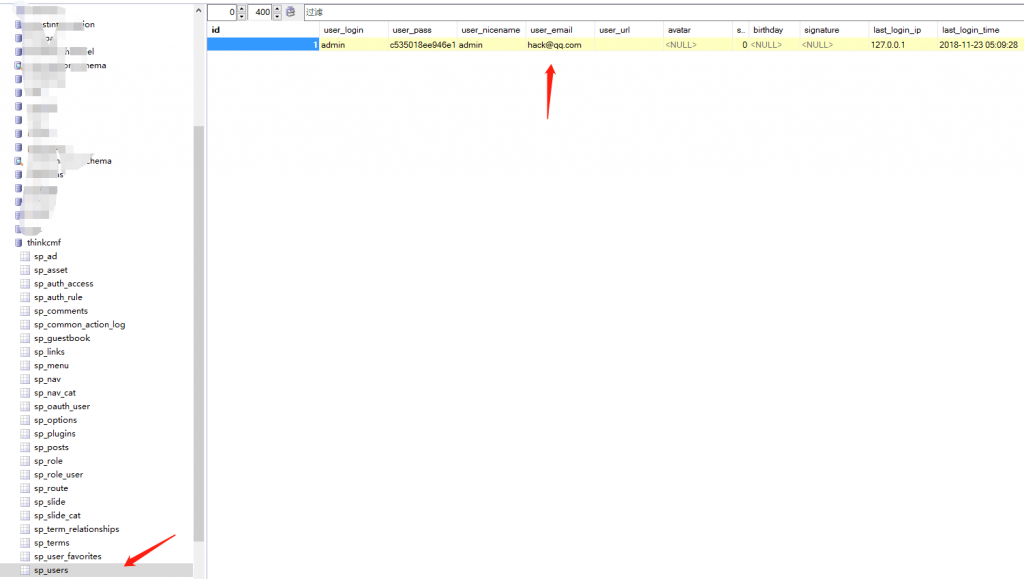Open the sp_term_relationships table
The image size is (1024, 579).
click(x=76, y=530)
